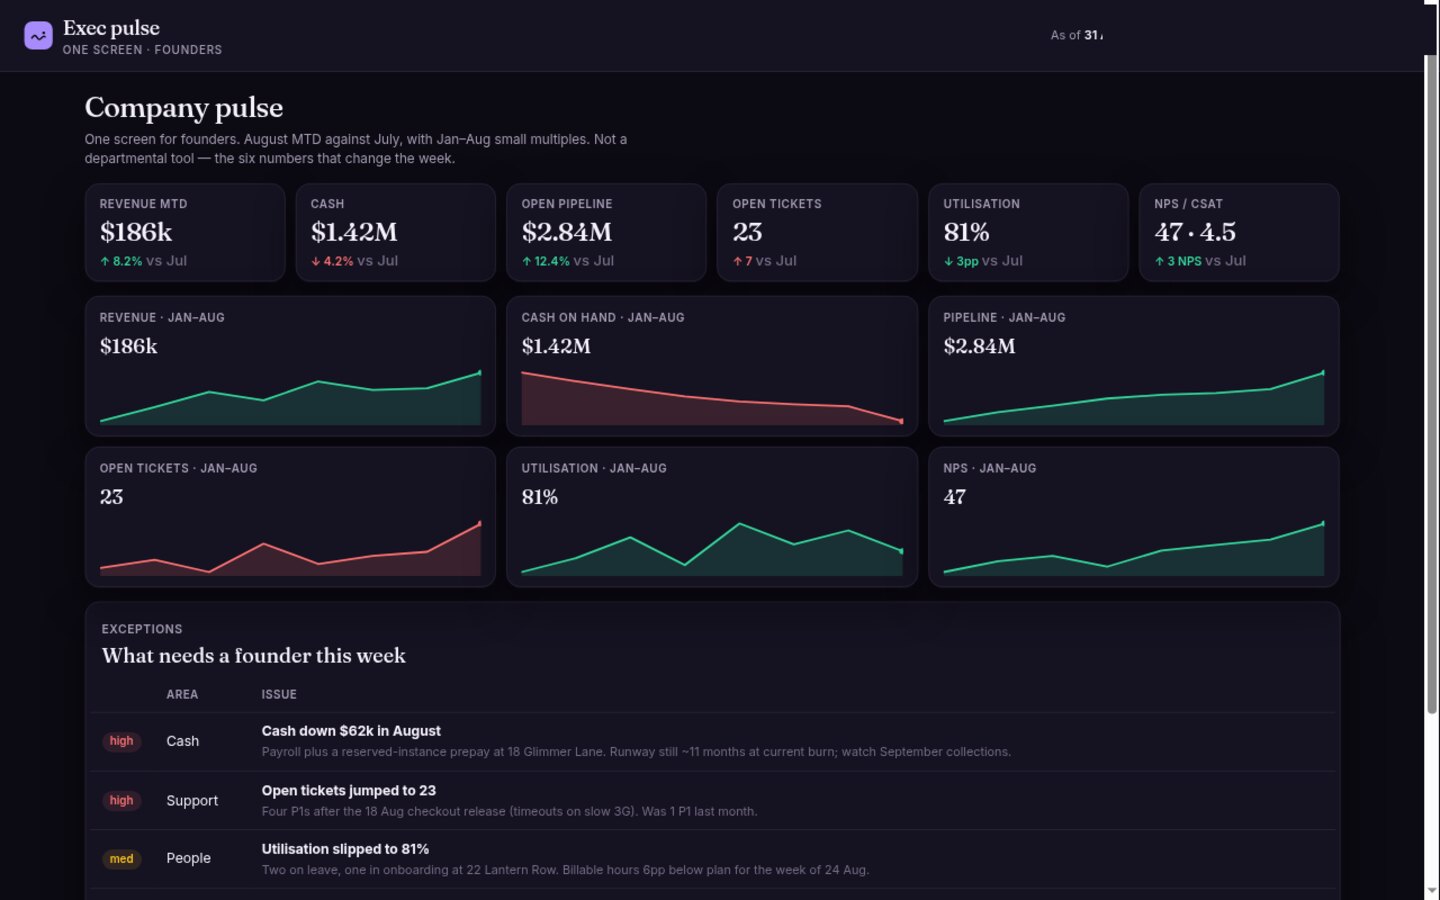The height and width of the screenshot is (900, 1440).
Task: Click the '3 NPS vs Jul' change text
Action: click(1200, 261)
